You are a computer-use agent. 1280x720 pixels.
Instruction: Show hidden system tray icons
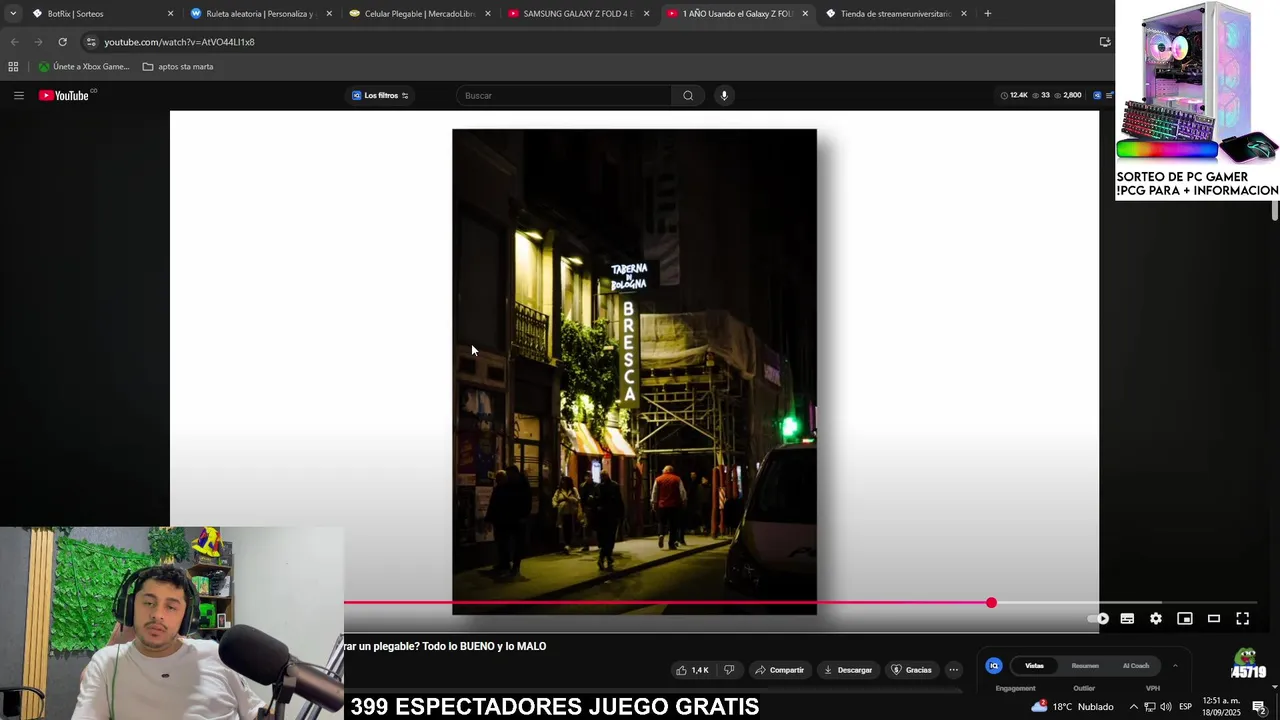tap(1133, 707)
